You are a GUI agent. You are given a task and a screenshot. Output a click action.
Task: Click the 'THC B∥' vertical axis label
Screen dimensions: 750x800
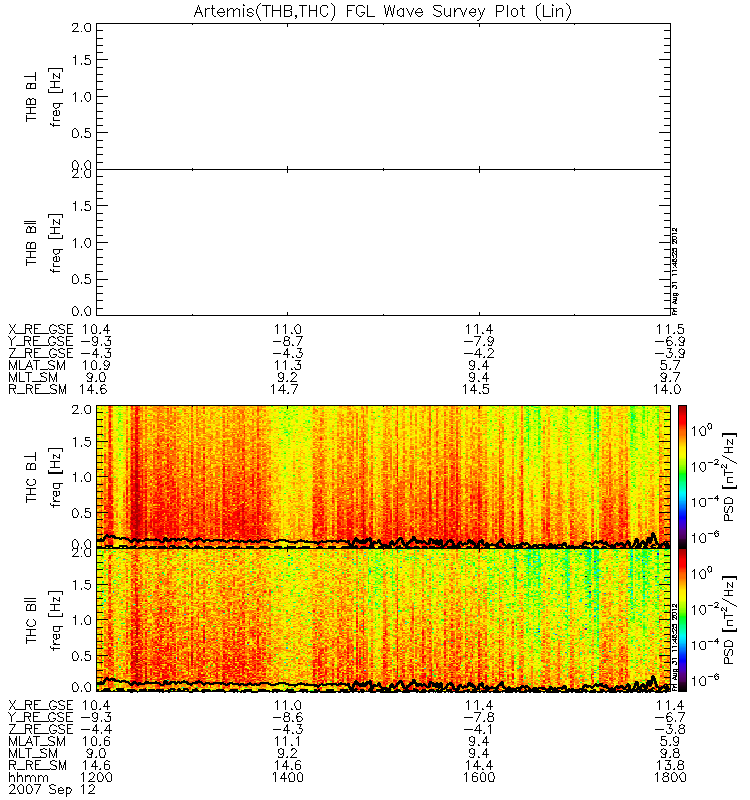point(31,621)
